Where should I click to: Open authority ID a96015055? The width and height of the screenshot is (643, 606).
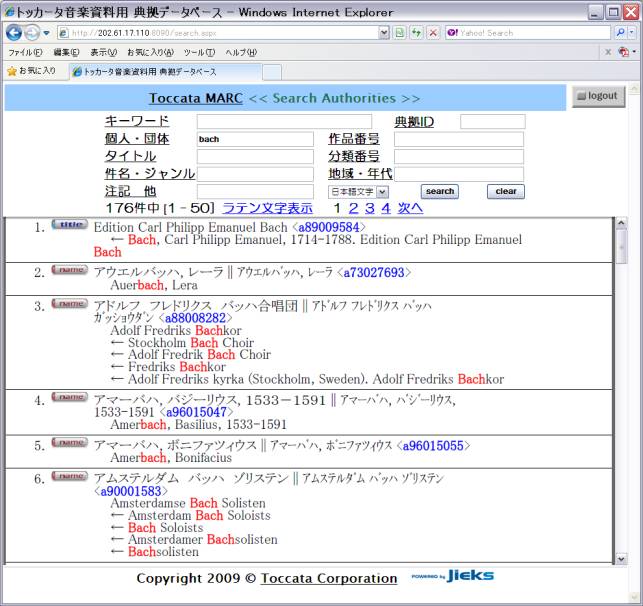[433, 446]
